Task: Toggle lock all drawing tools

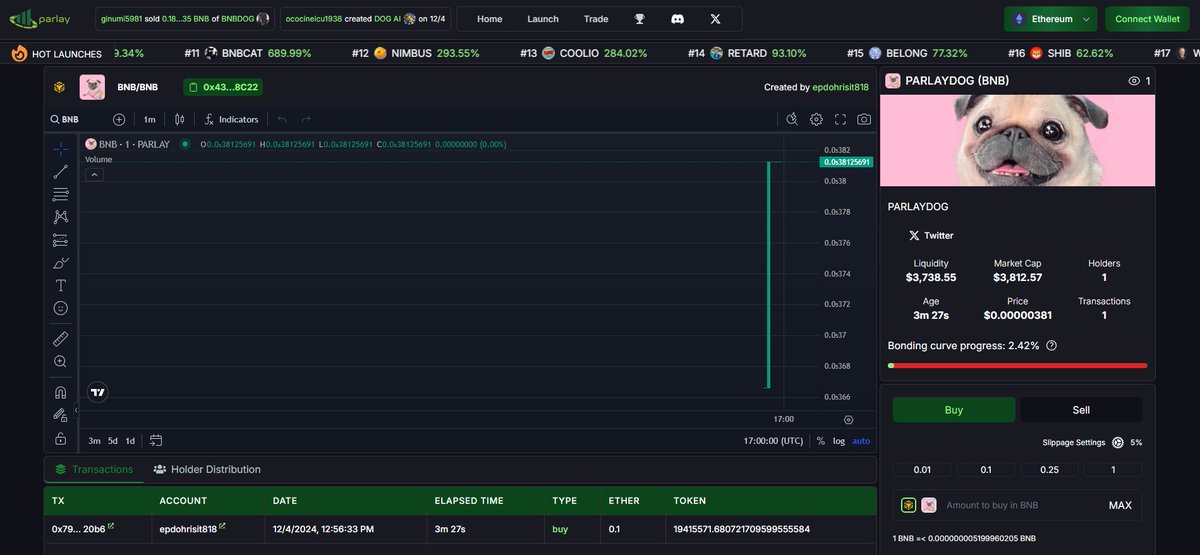Action: (x=61, y=438)
